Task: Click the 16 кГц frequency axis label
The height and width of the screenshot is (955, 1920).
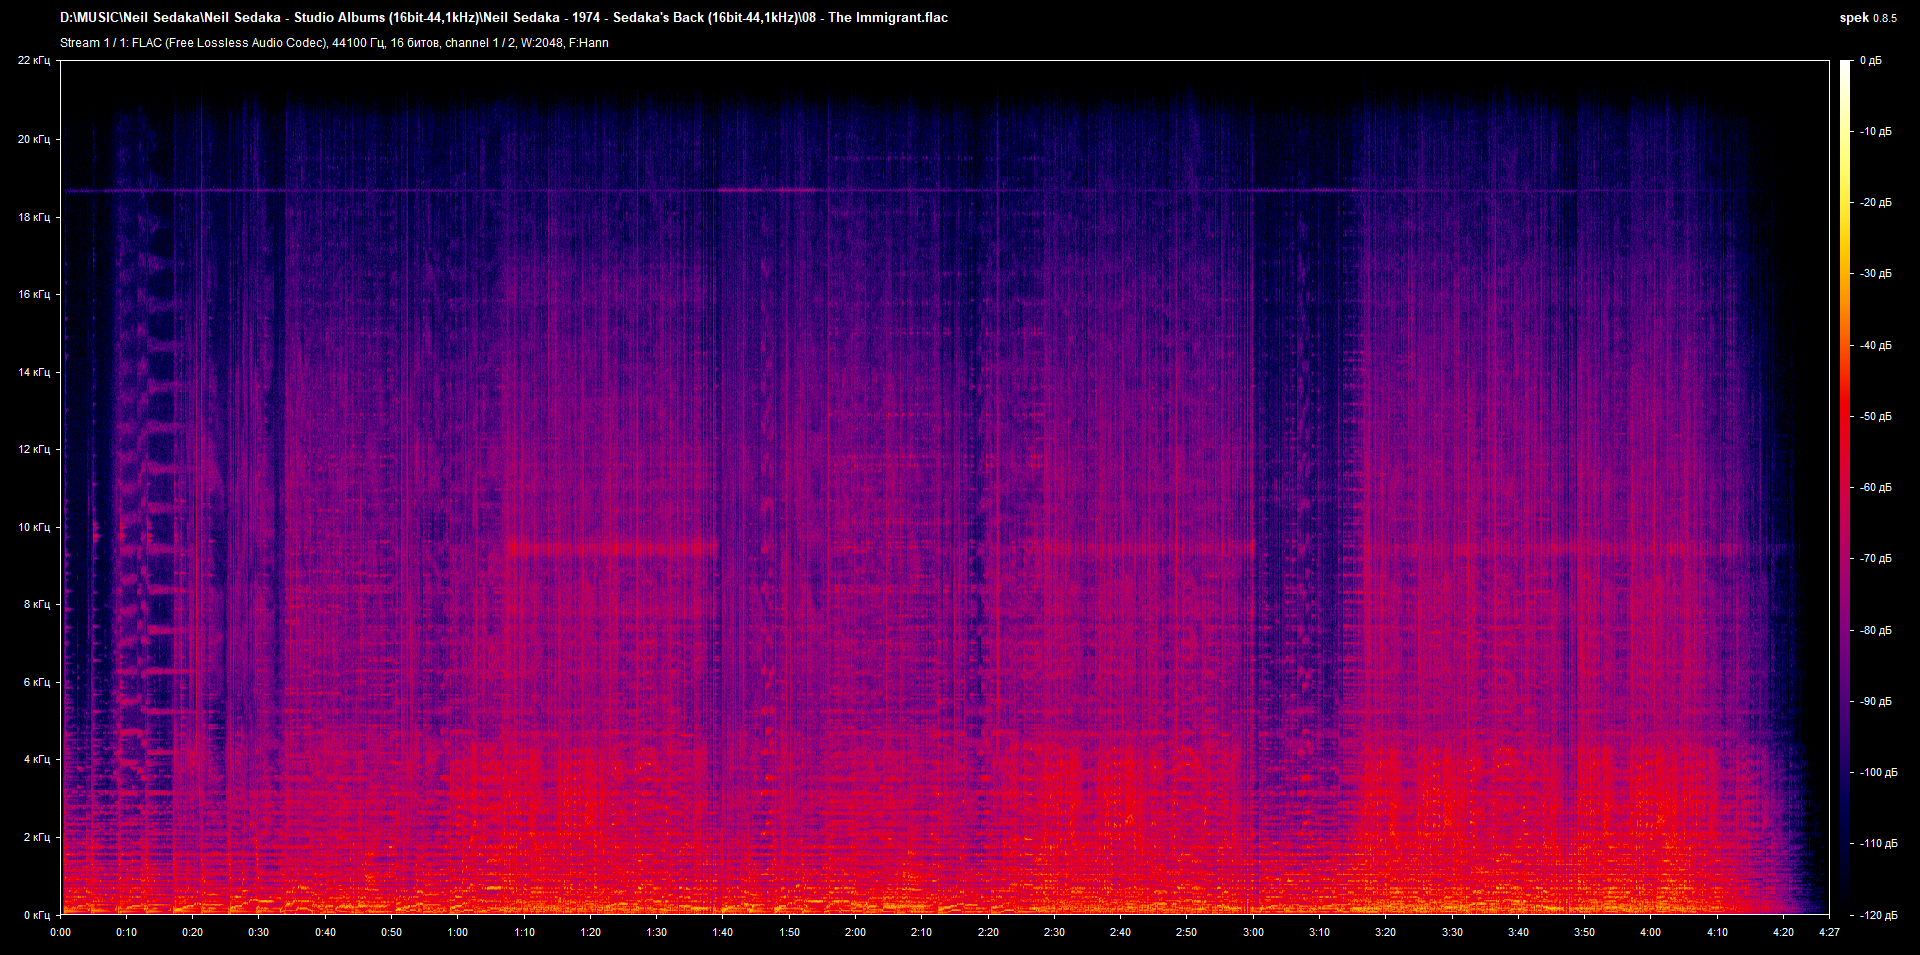Action: pos(33,294)
